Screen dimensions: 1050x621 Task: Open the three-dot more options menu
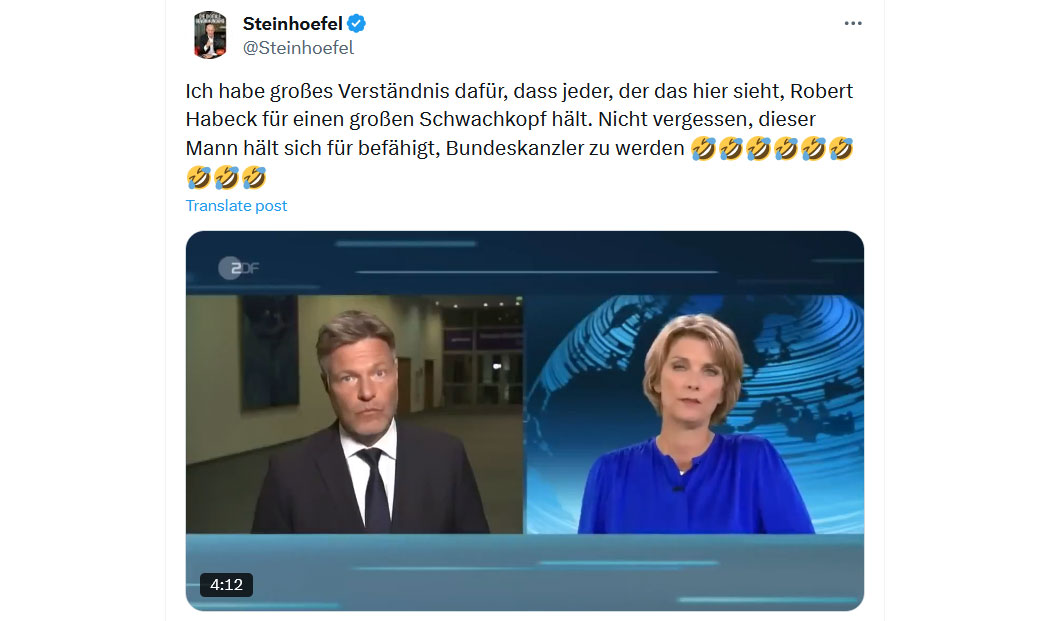852,23
